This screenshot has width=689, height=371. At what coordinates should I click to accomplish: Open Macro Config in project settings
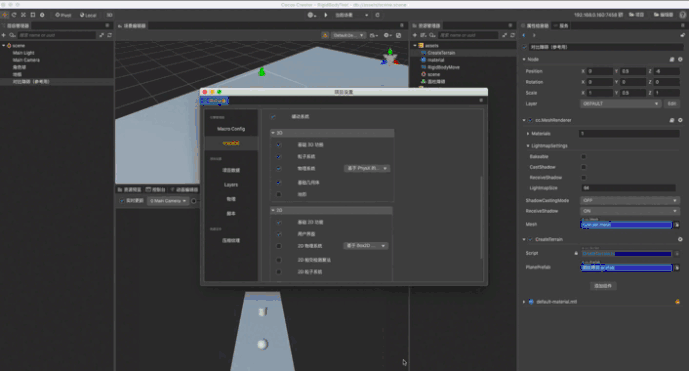click(231, 129)
